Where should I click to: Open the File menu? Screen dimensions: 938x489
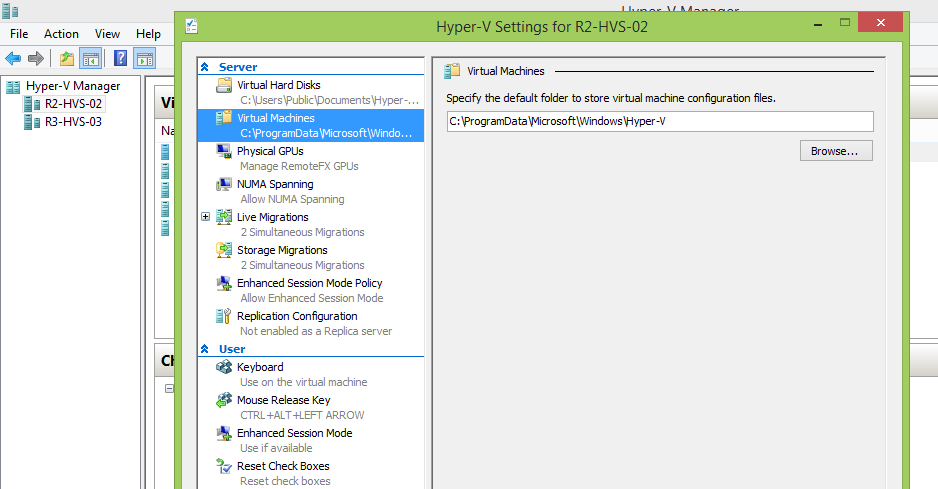[19, 34]
